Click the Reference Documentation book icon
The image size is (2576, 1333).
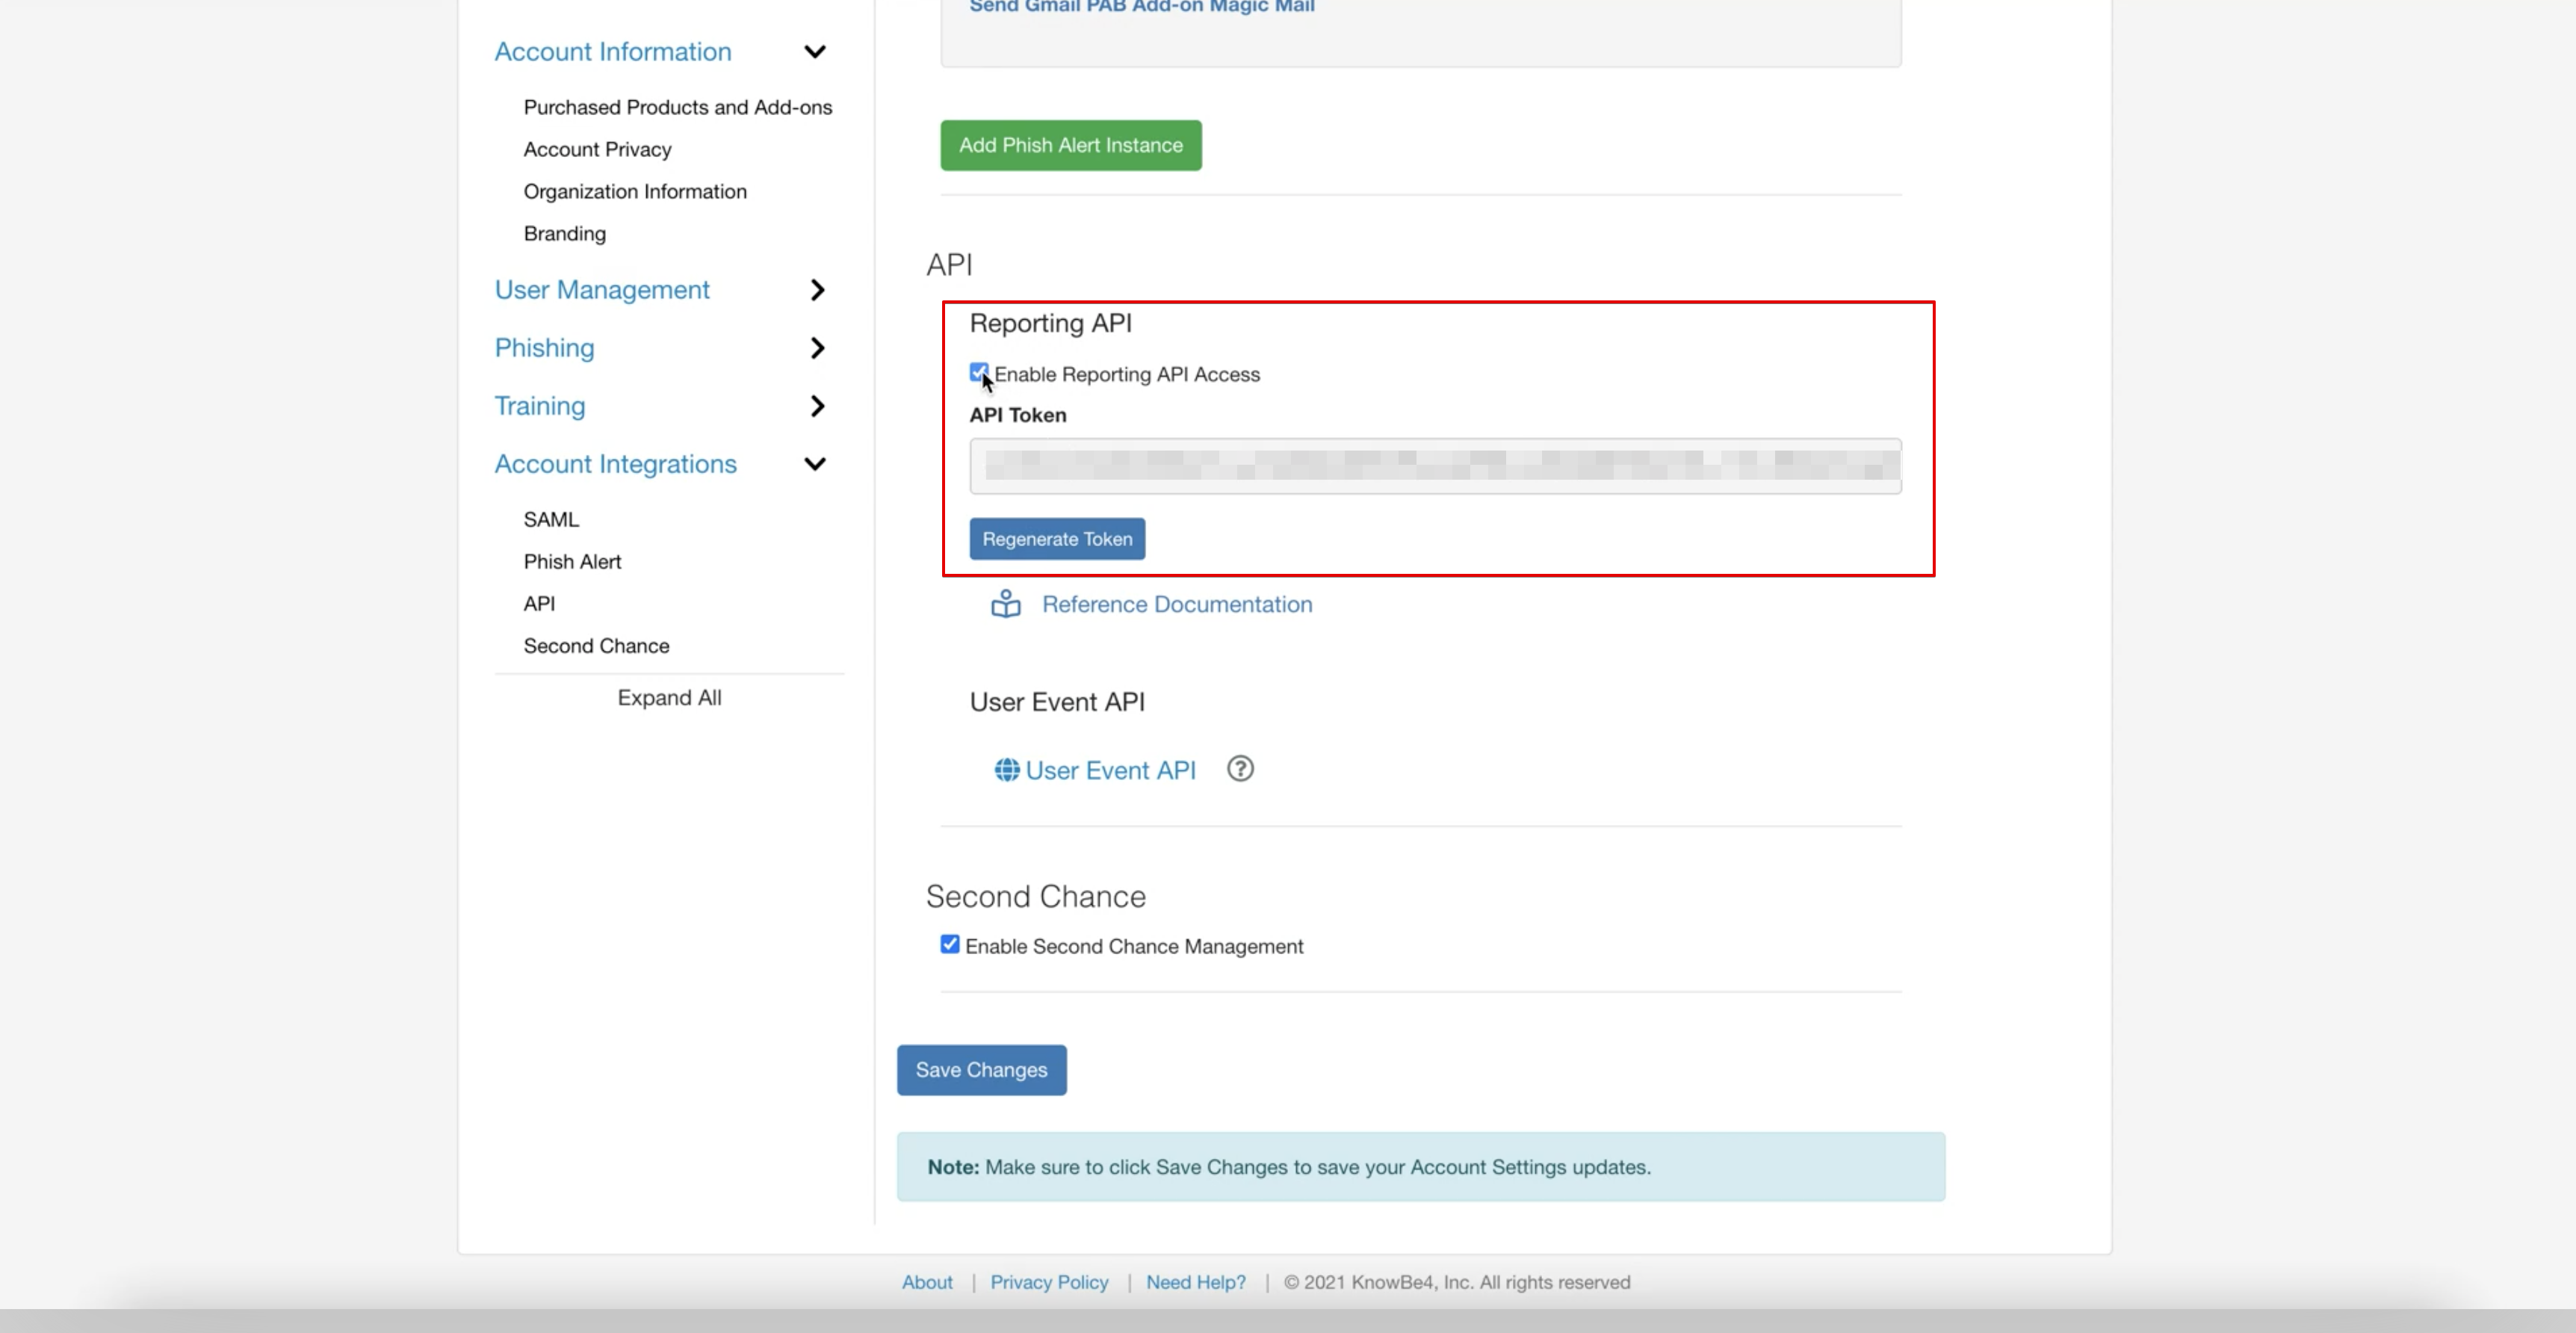1005,604
